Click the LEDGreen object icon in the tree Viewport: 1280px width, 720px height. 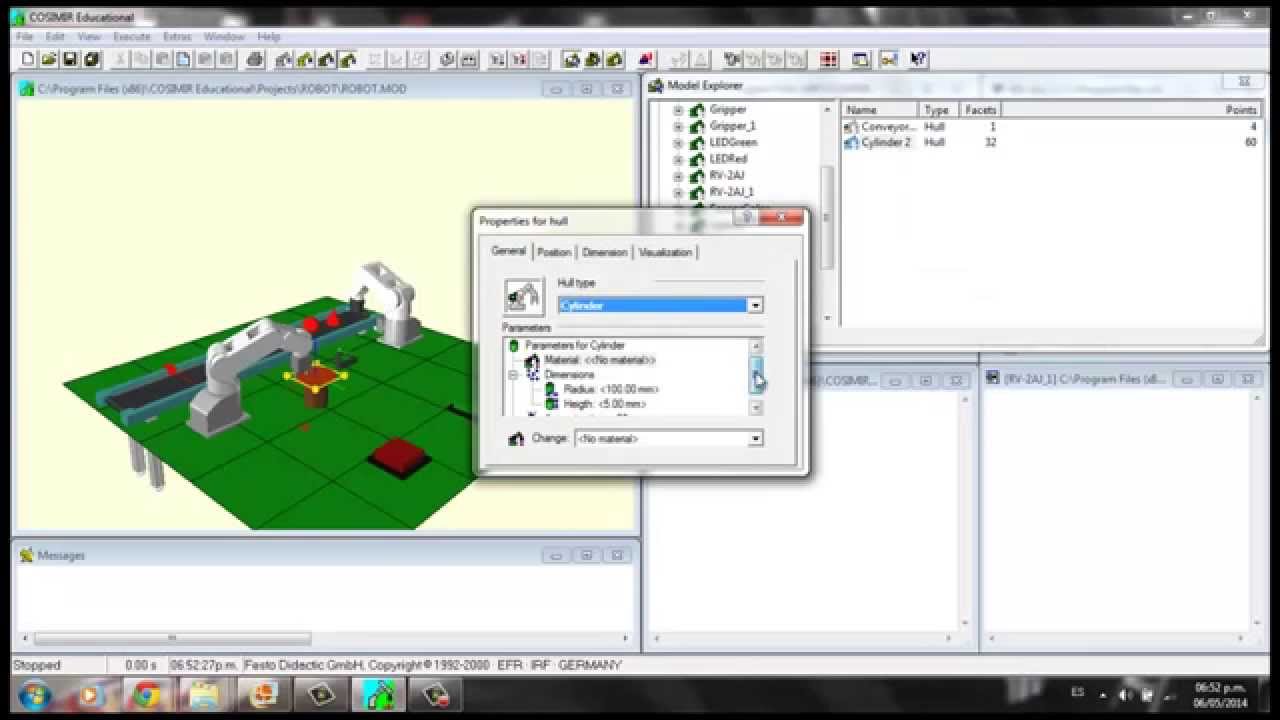pyautogui.click(x=697, y=143)
